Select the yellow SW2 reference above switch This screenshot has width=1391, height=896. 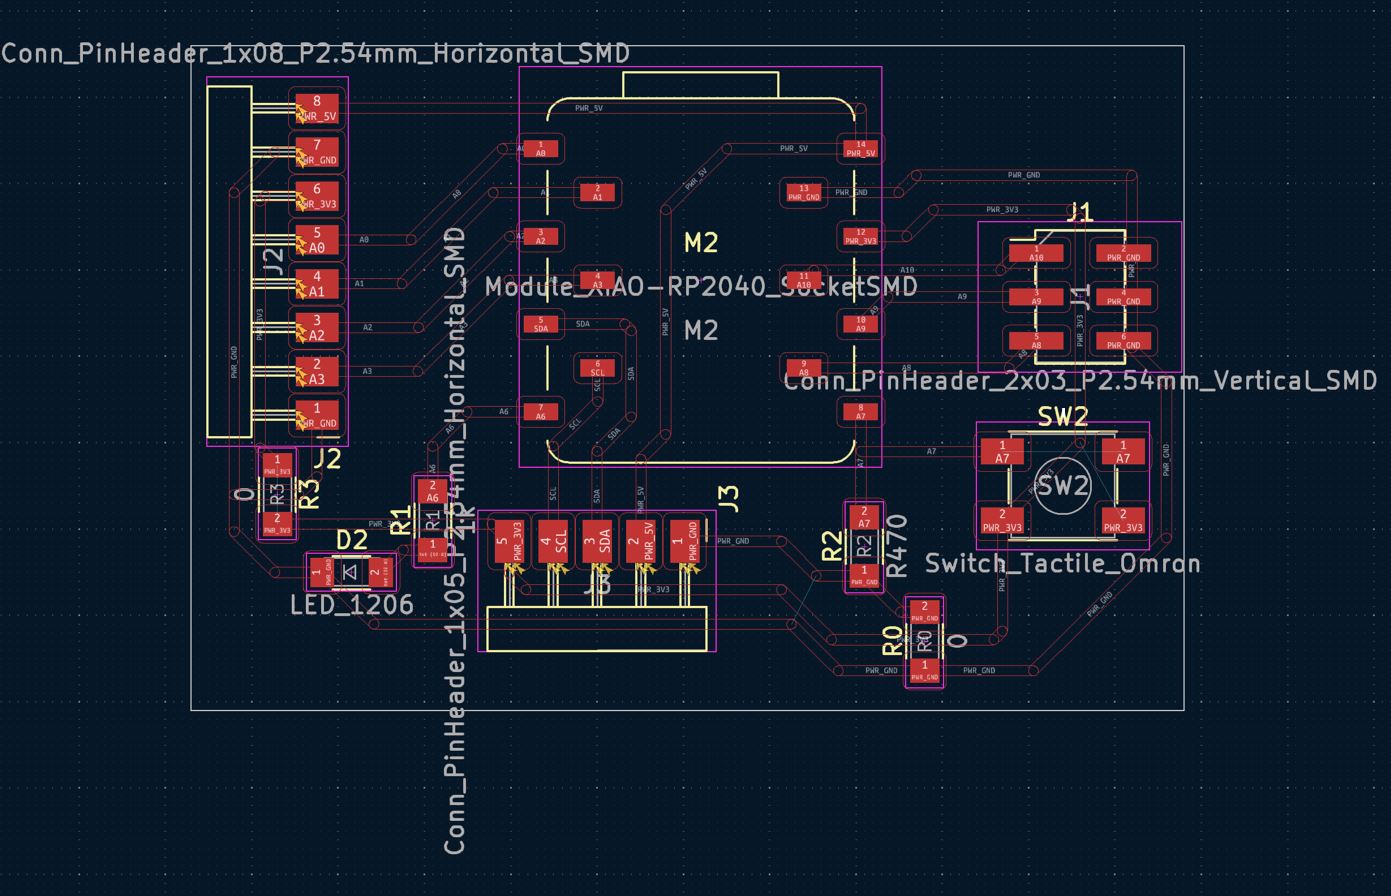click(1062, 417)
